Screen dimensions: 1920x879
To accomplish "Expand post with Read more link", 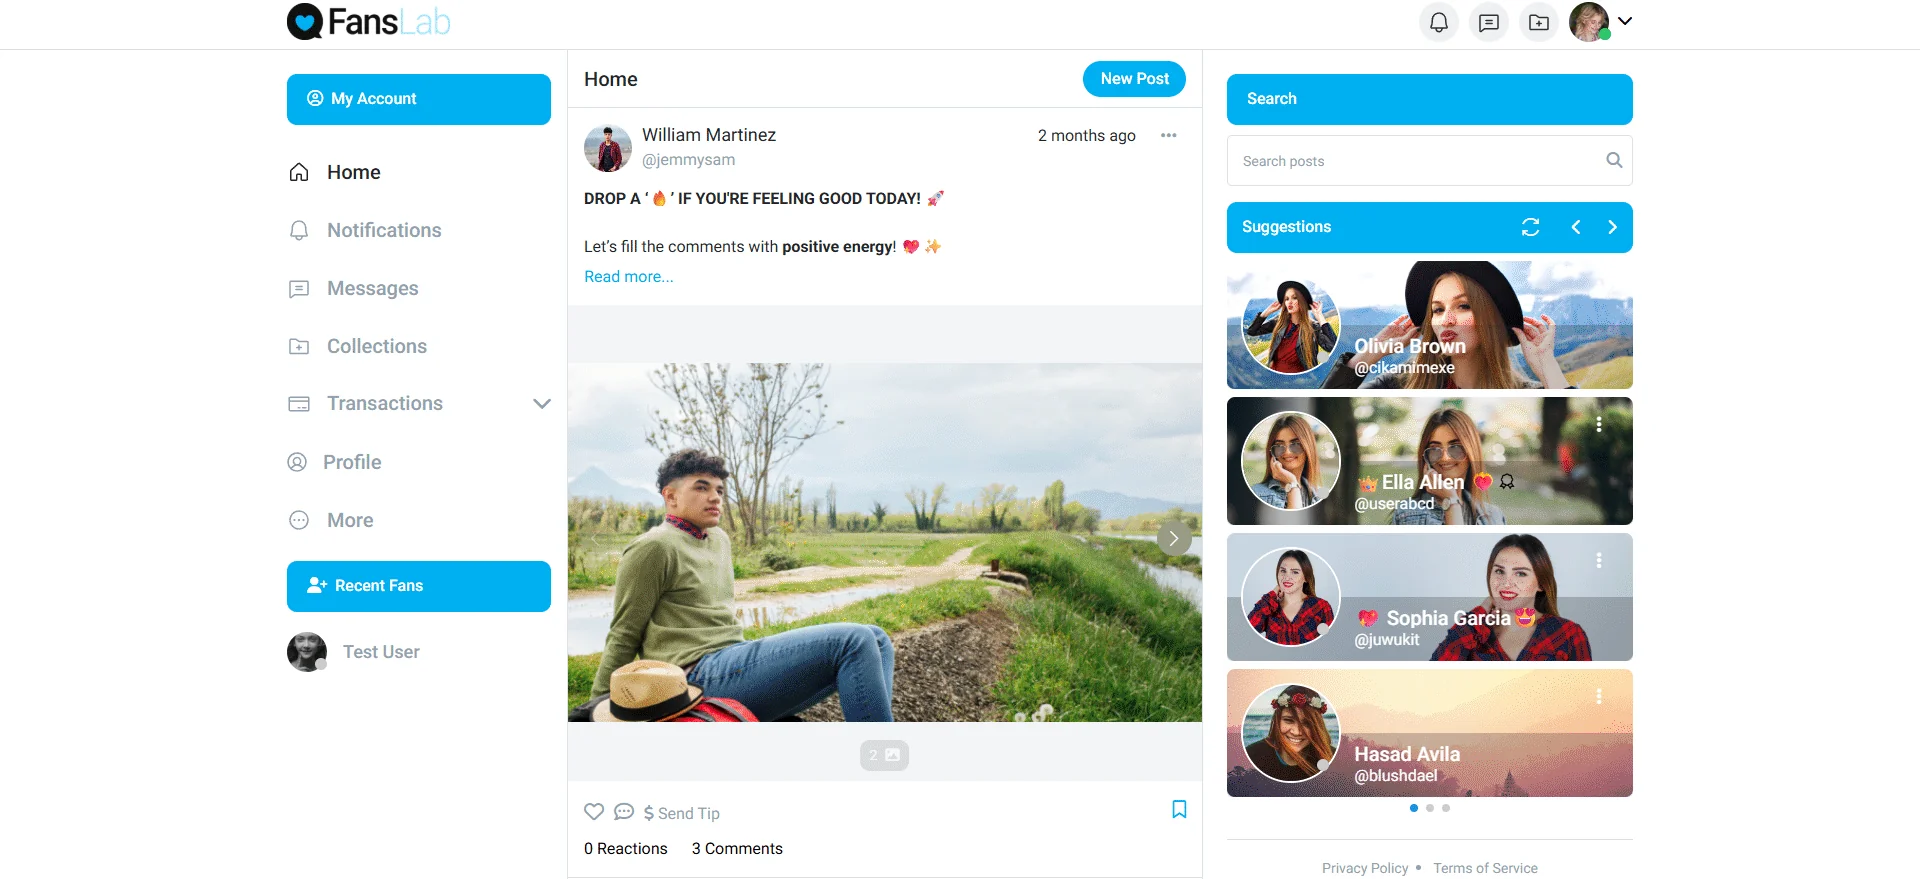I will tap(628, 277).
